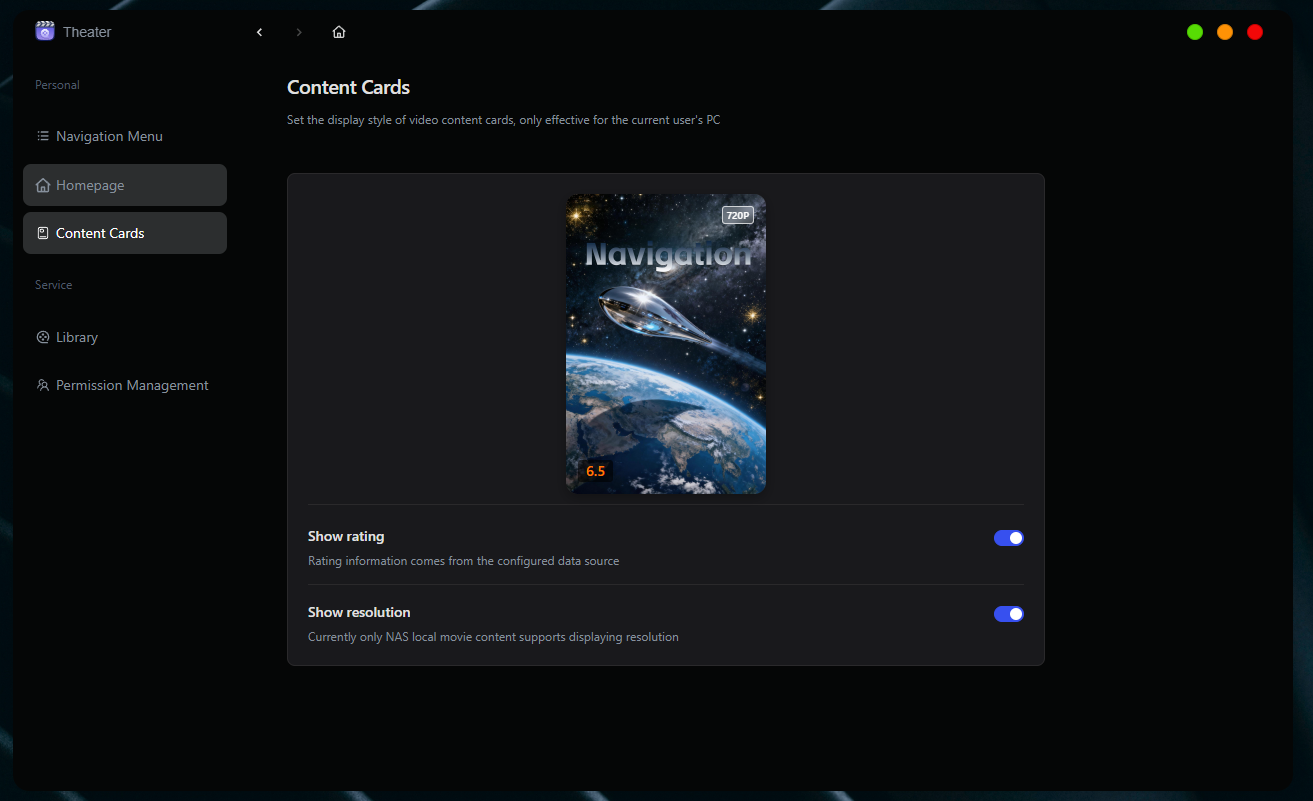Click the 720P resolution badge
Screen dimensions: 1313x801
tap(738, 215)
